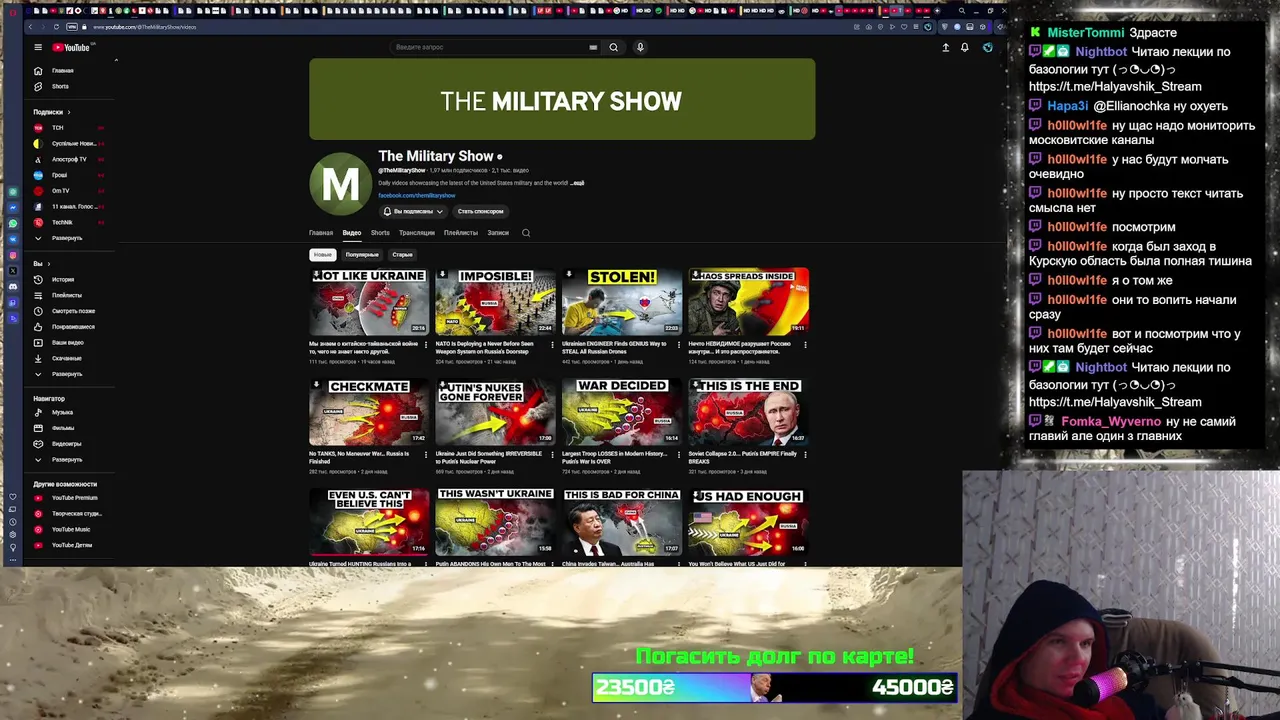Image resolution: width=1280 pixels, height=720 pixels.
Task: Switch to channel Shorts tab
Action: tap(380, 233)
